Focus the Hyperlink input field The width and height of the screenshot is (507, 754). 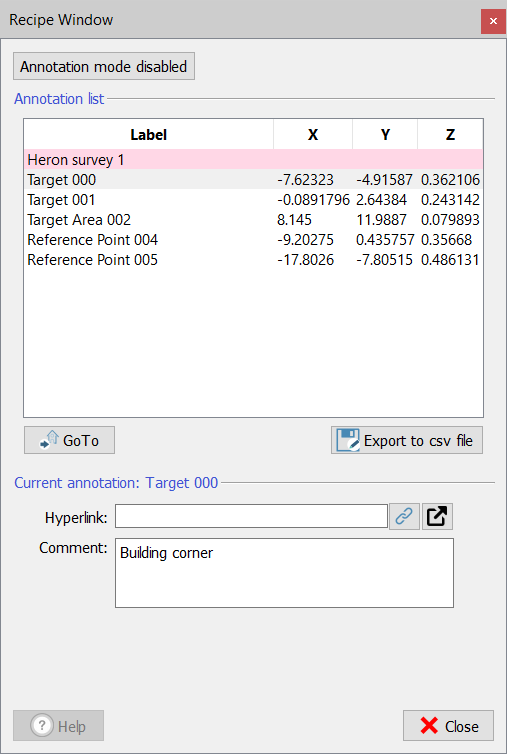pos(251,516)
